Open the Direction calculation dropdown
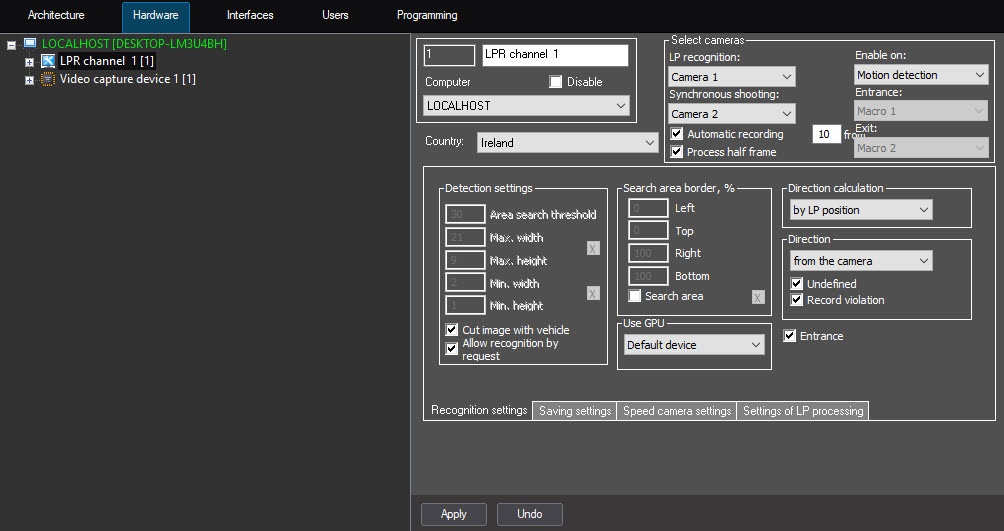The image size is (1004, 531). 860,210
